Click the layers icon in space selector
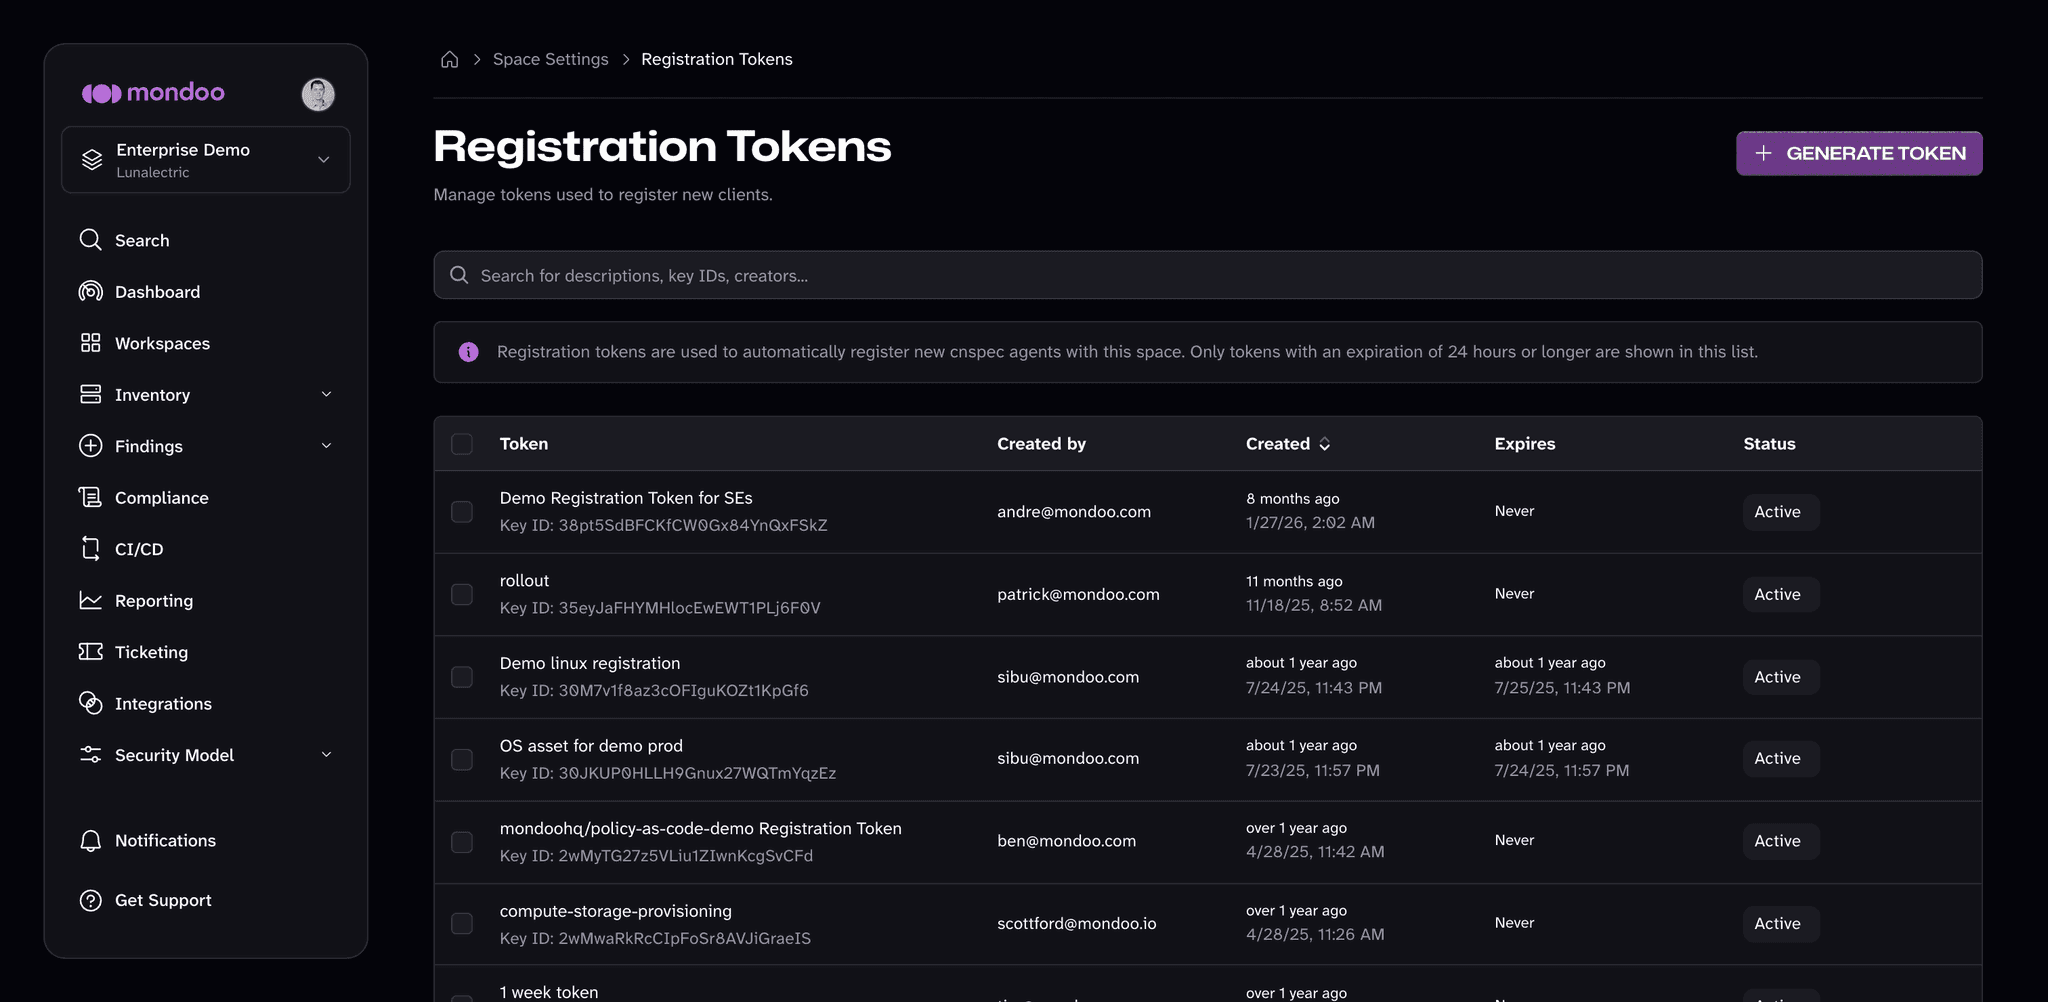 click(92, 160)
